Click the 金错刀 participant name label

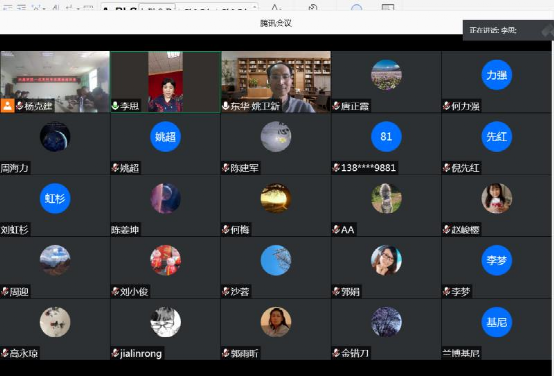pyautogui.click(x=355, y=353)
